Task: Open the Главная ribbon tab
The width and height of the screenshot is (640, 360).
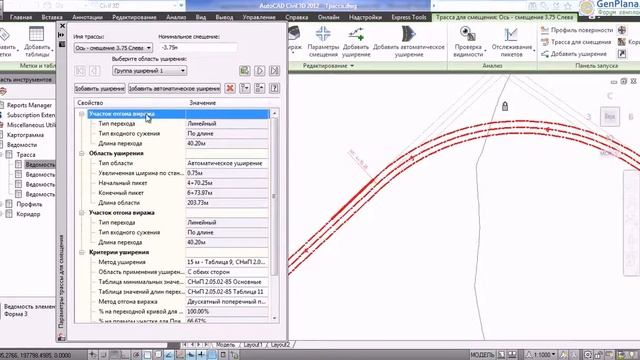Action: (x=21, y=17)
